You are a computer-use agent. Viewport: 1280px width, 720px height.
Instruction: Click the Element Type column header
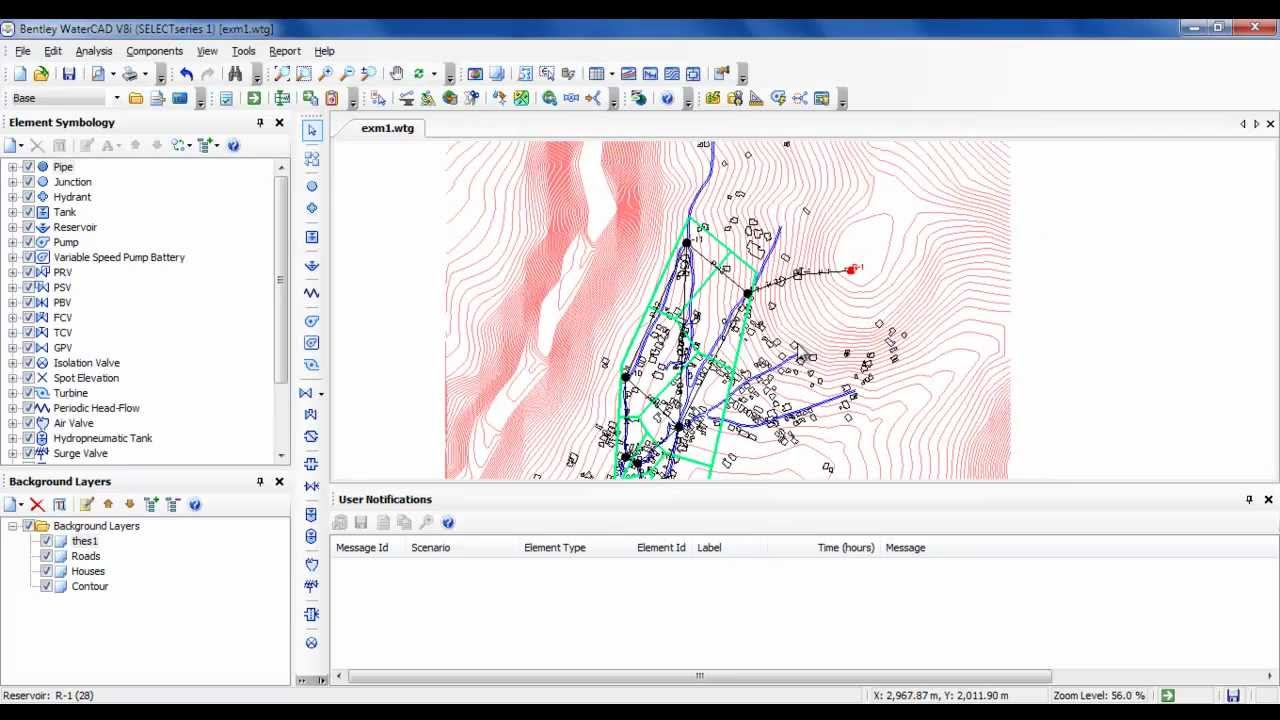pyautogui.click(x=555, y=548)
